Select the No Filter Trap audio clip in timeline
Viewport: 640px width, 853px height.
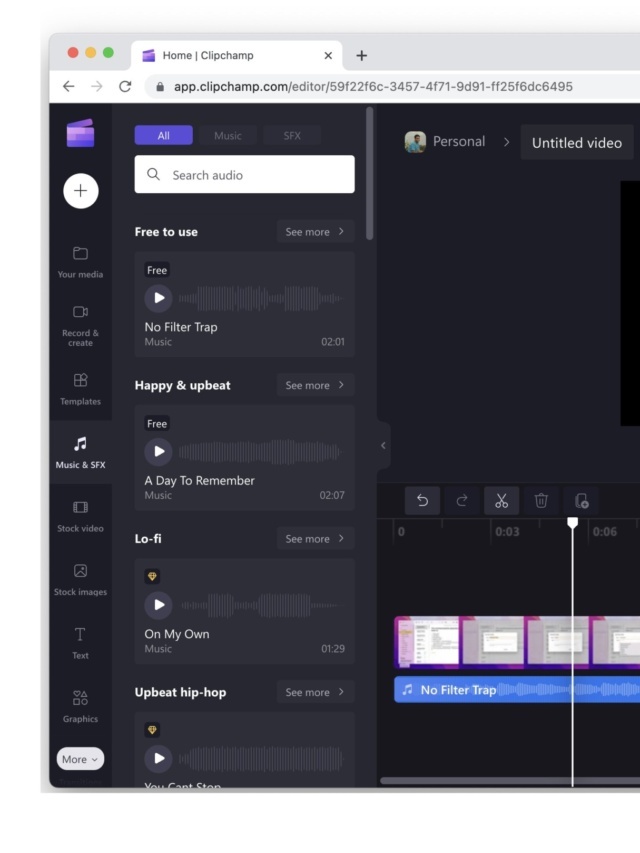click(x=517, y=690)
